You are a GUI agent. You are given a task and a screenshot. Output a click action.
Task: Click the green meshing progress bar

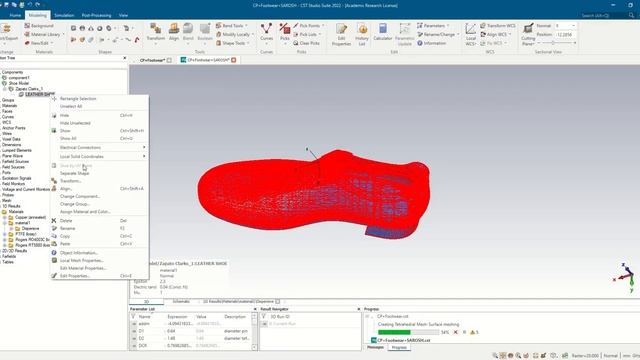pos(409,332)
